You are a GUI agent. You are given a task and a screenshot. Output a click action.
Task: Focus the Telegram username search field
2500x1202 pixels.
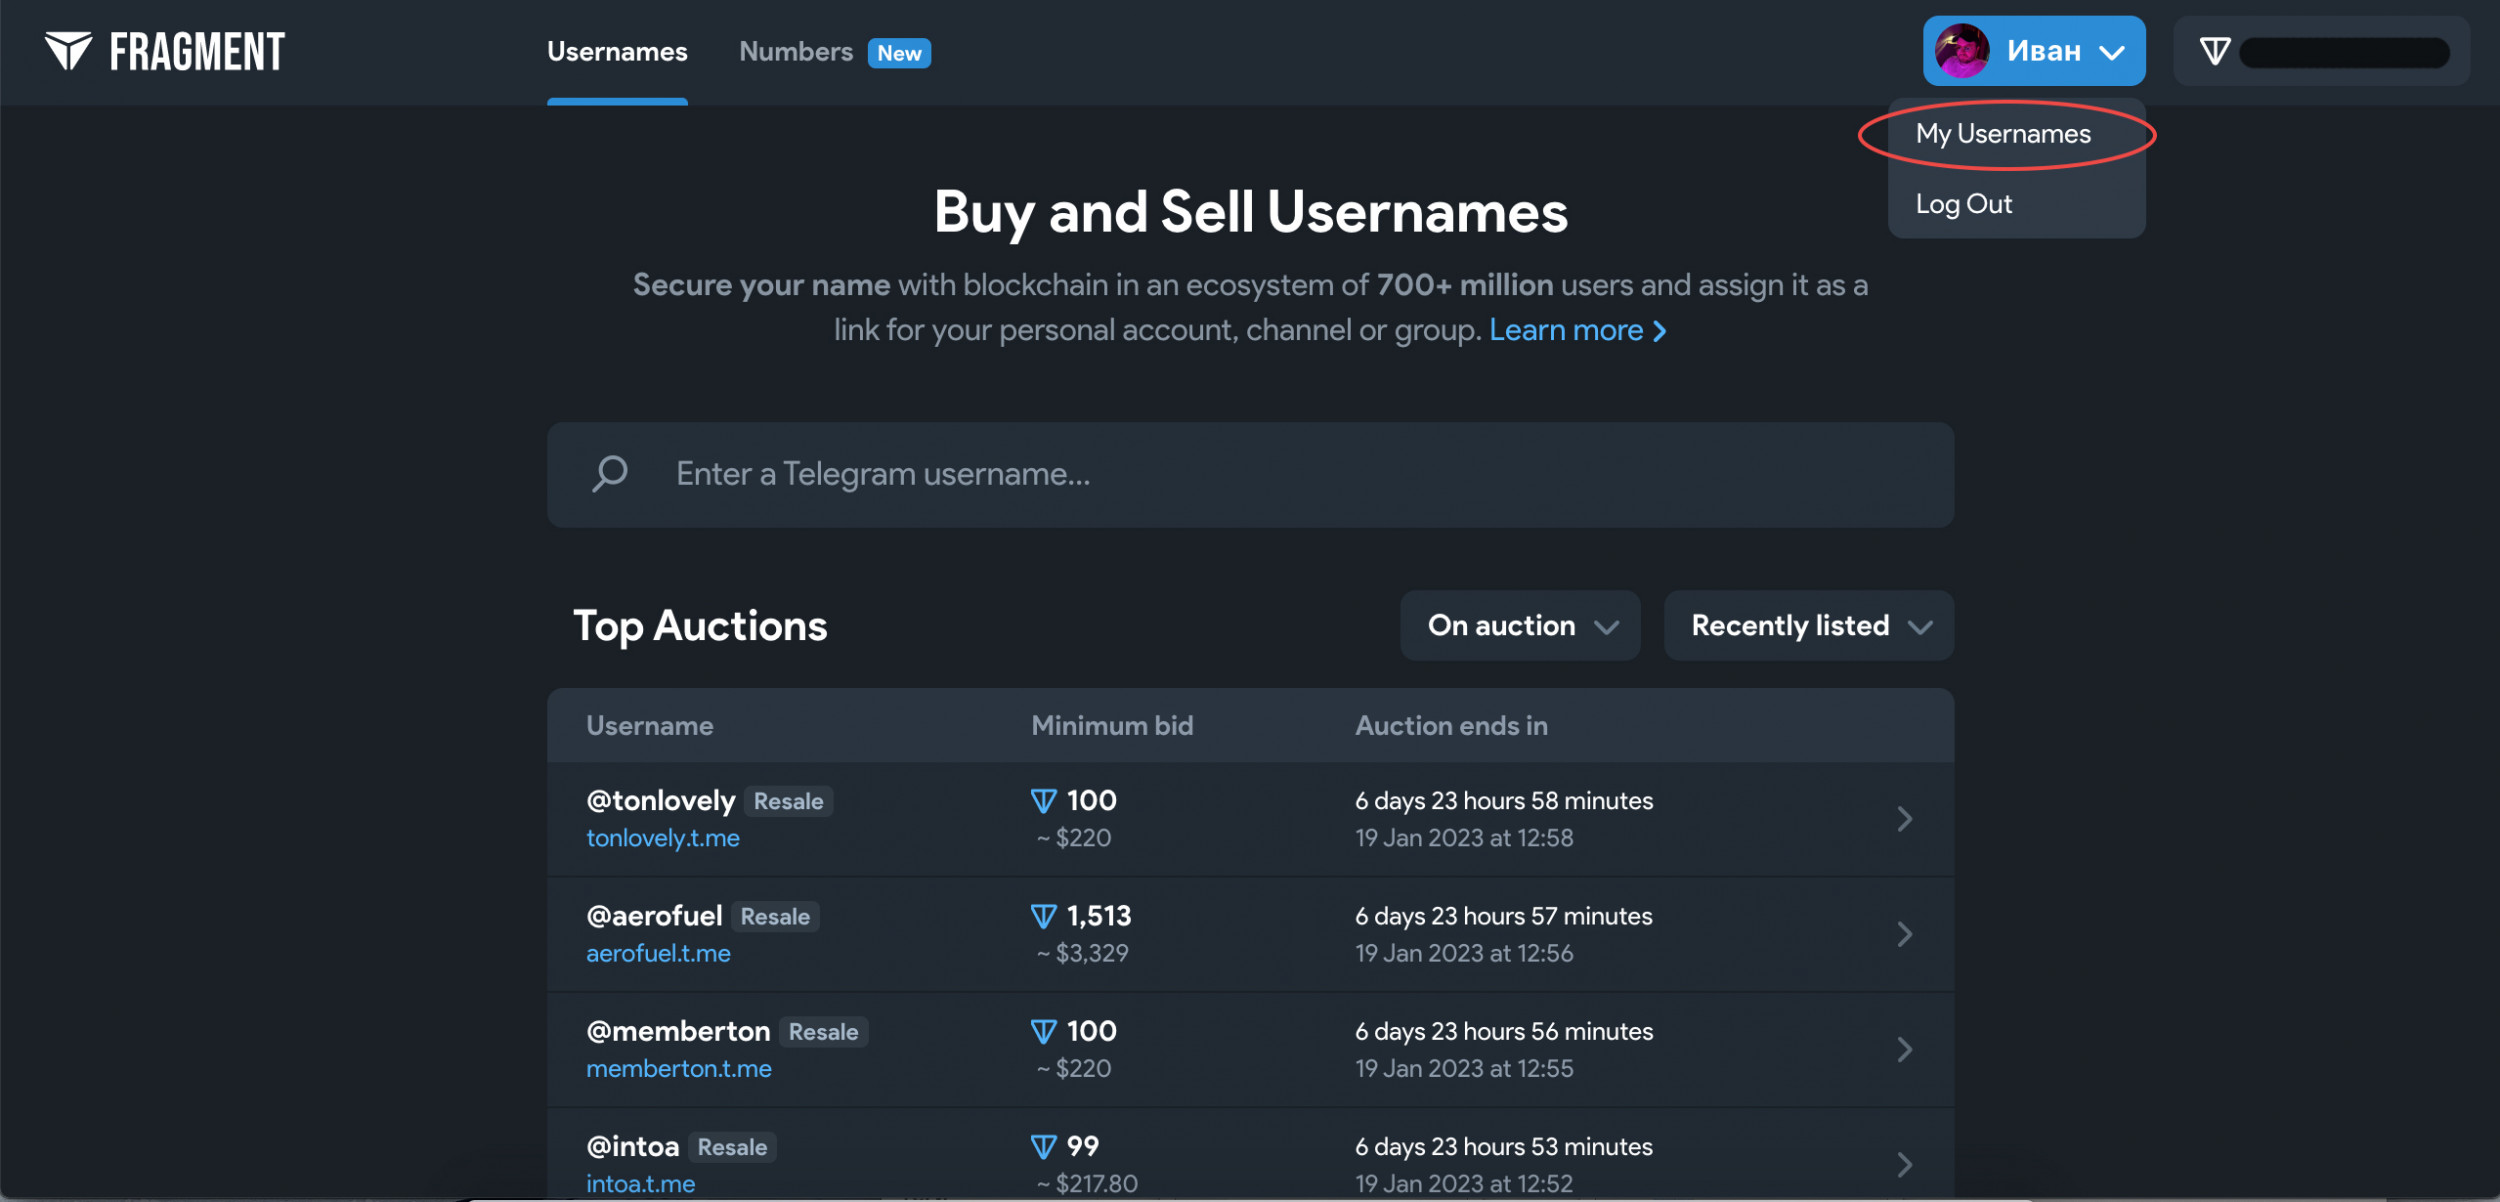(1250, 474)
